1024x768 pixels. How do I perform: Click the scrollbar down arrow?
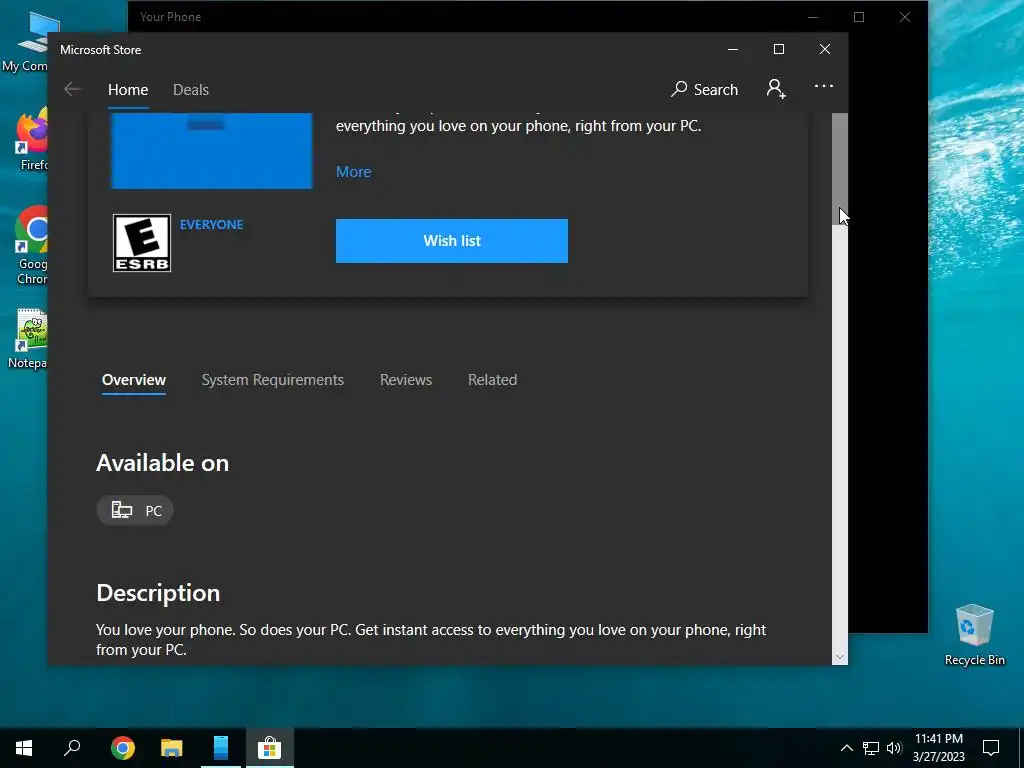[840, 657]
